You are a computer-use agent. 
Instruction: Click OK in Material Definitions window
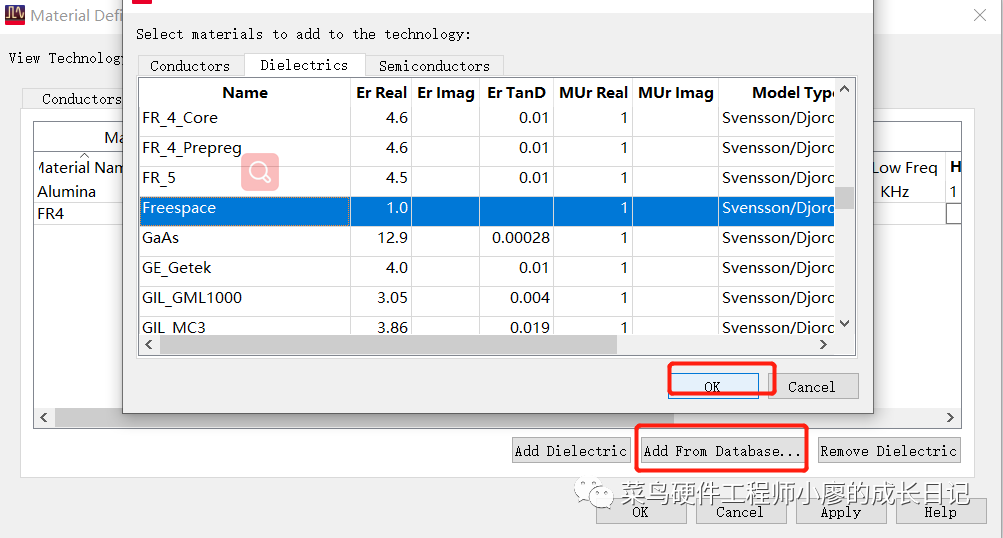[x=640, y=512]
